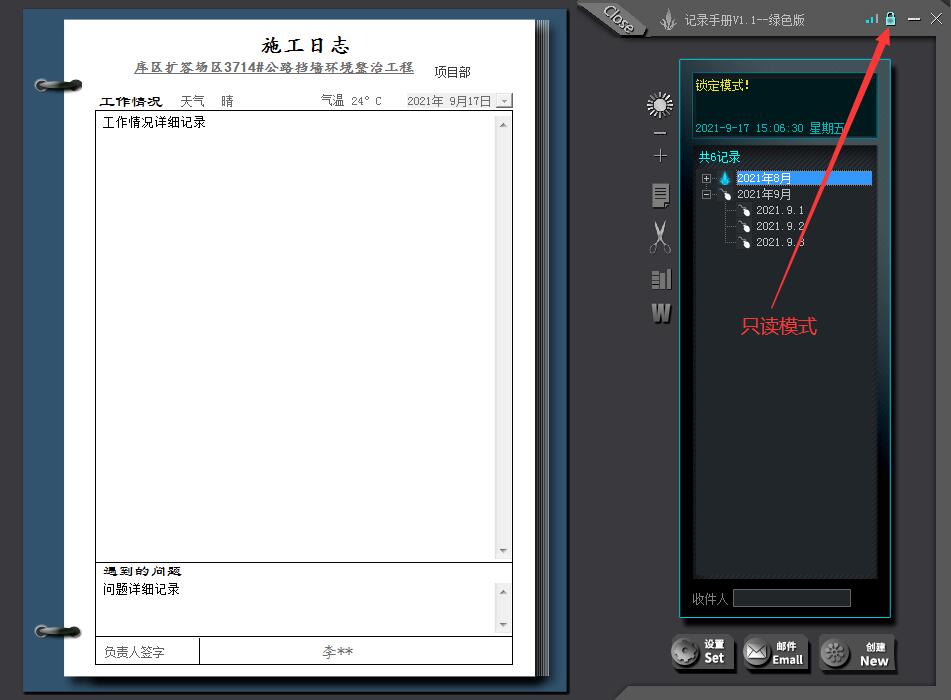Click the 创建 New button
Image resolution: width=951 pixels, height=700 pixels.
(x=857, y=653)
